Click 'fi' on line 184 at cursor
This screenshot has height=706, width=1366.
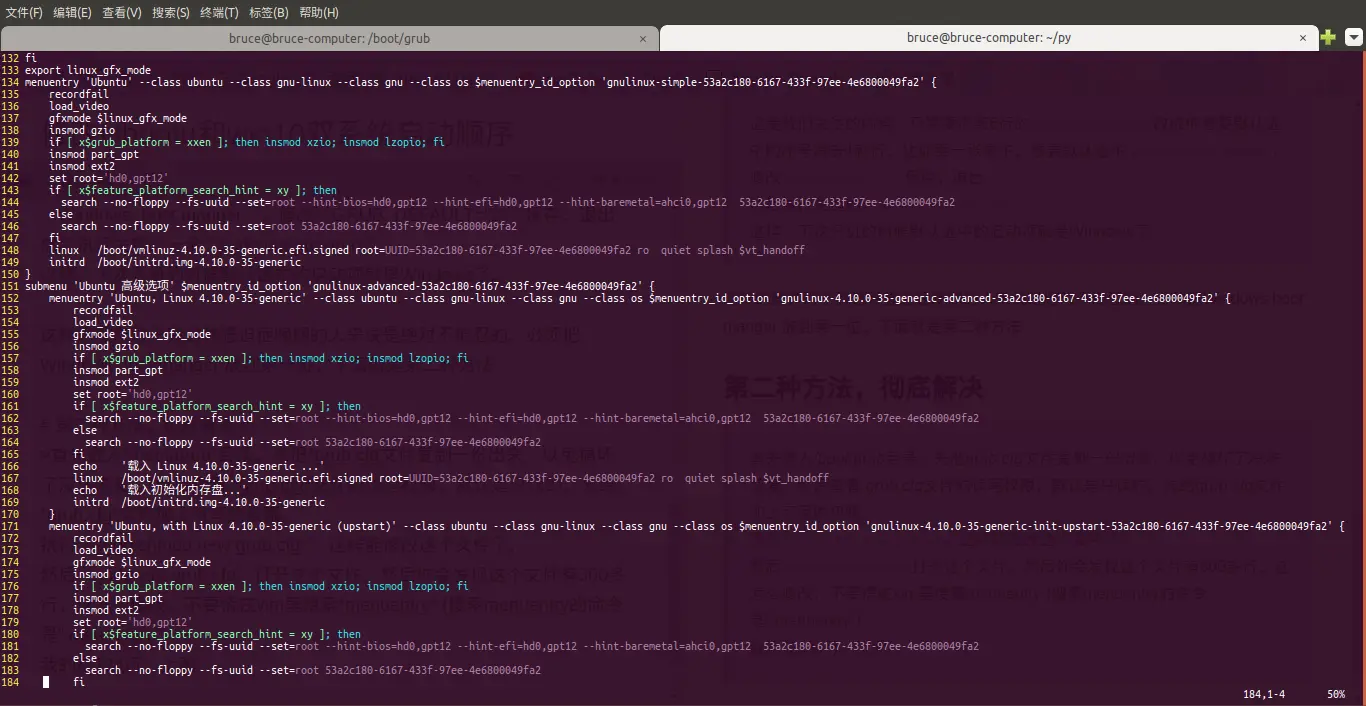pos(79,682)
